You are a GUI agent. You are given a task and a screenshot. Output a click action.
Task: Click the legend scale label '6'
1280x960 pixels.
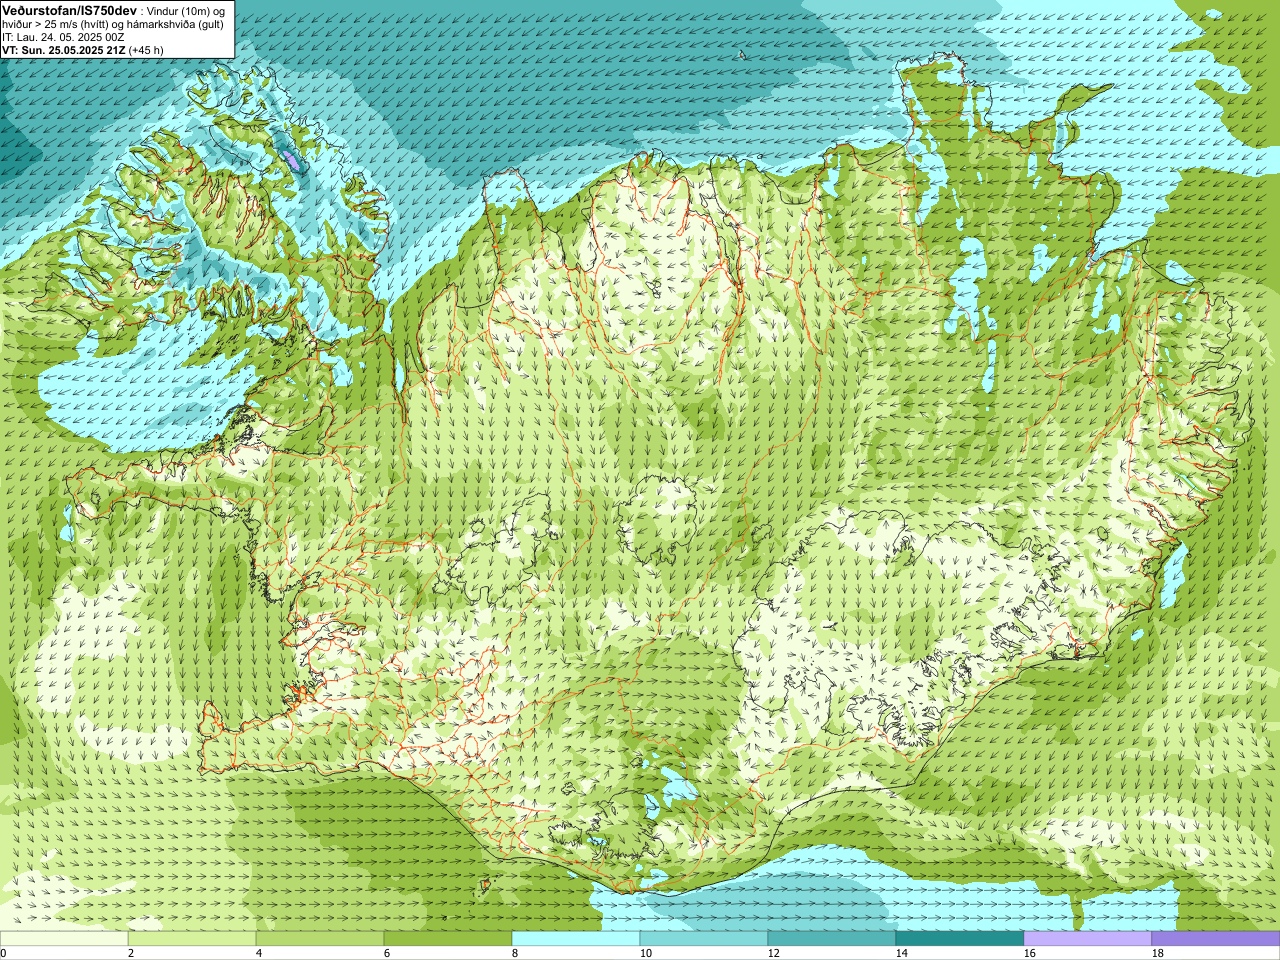point(387,953)
